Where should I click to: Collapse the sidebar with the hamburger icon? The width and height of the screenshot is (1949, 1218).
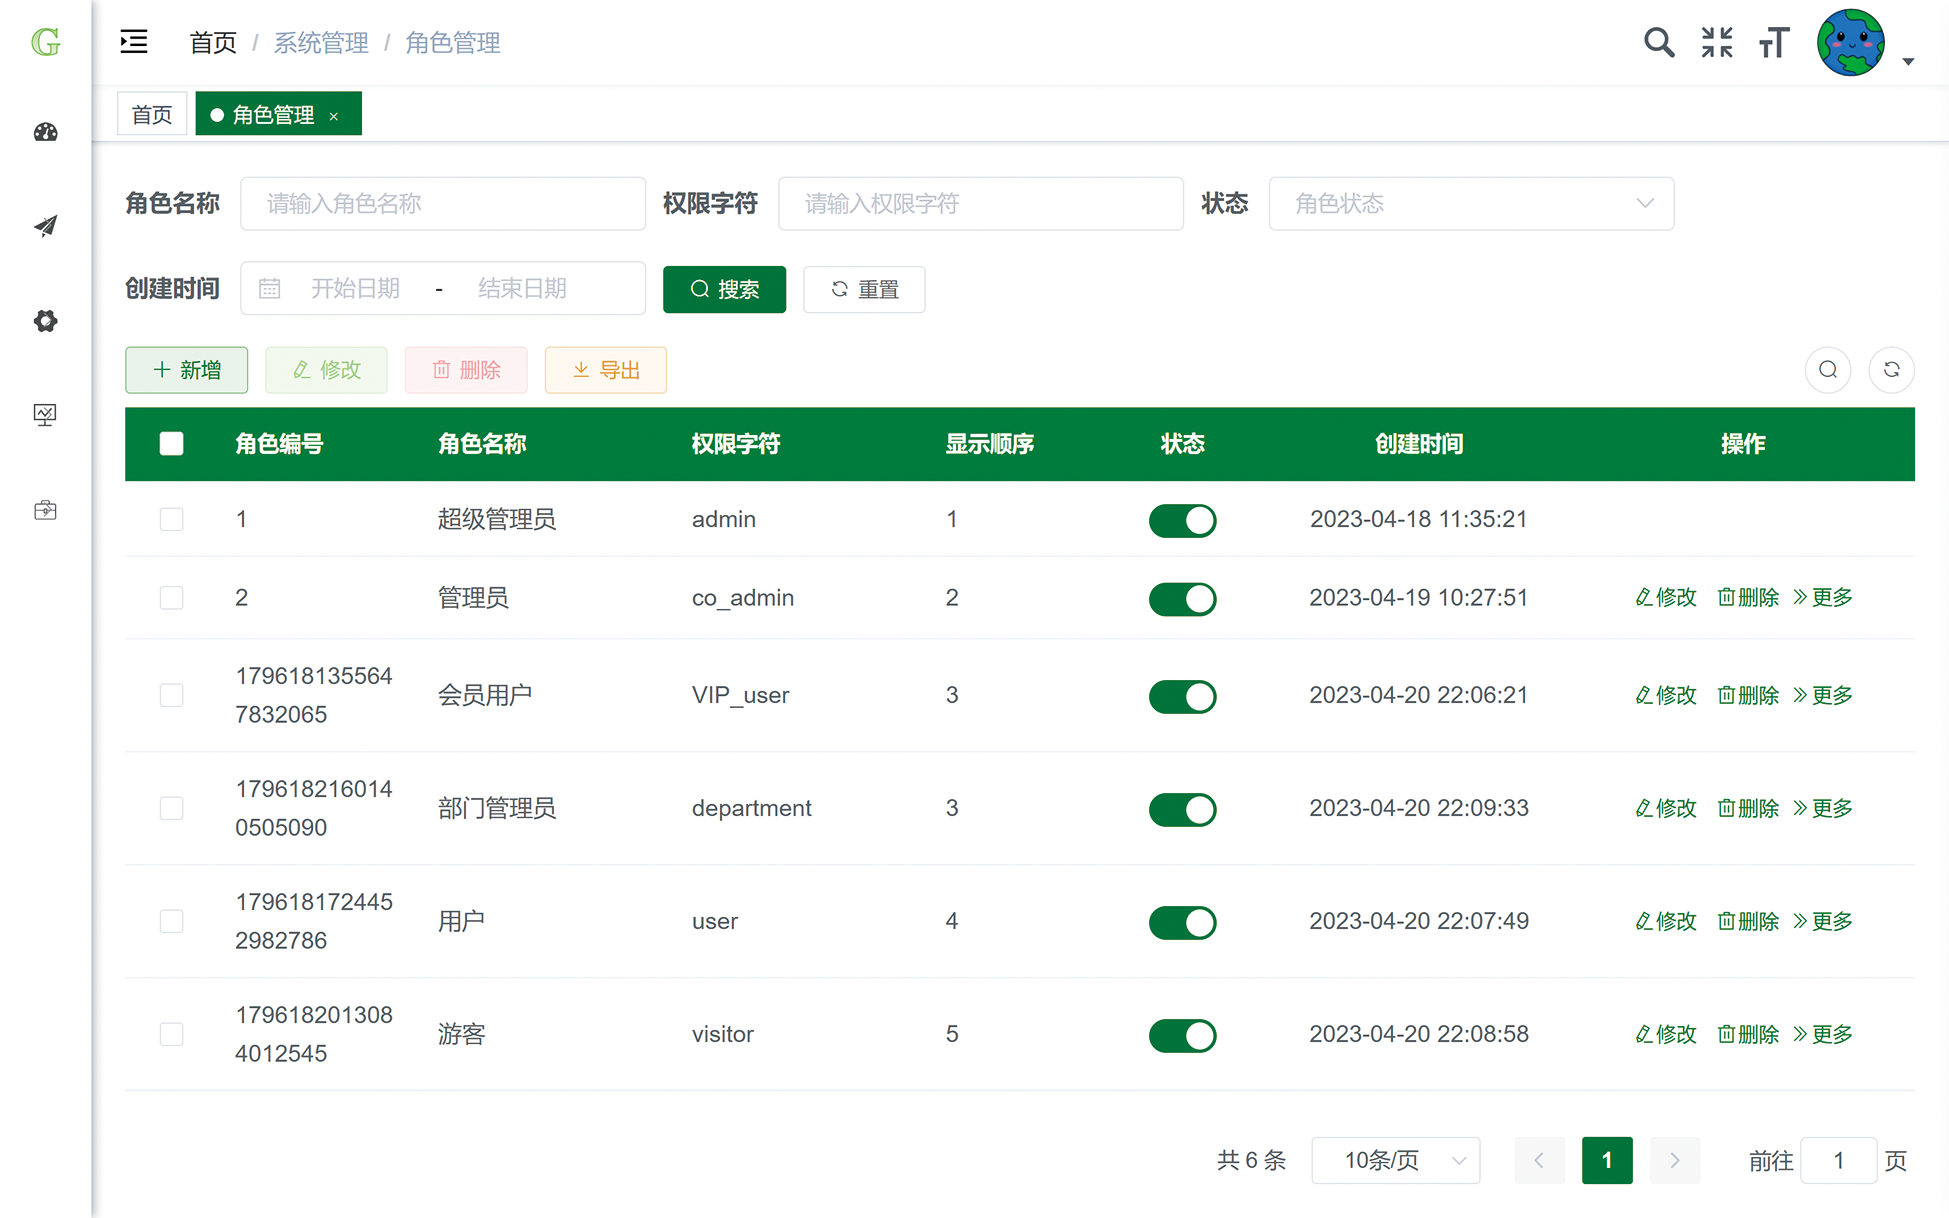134,42
